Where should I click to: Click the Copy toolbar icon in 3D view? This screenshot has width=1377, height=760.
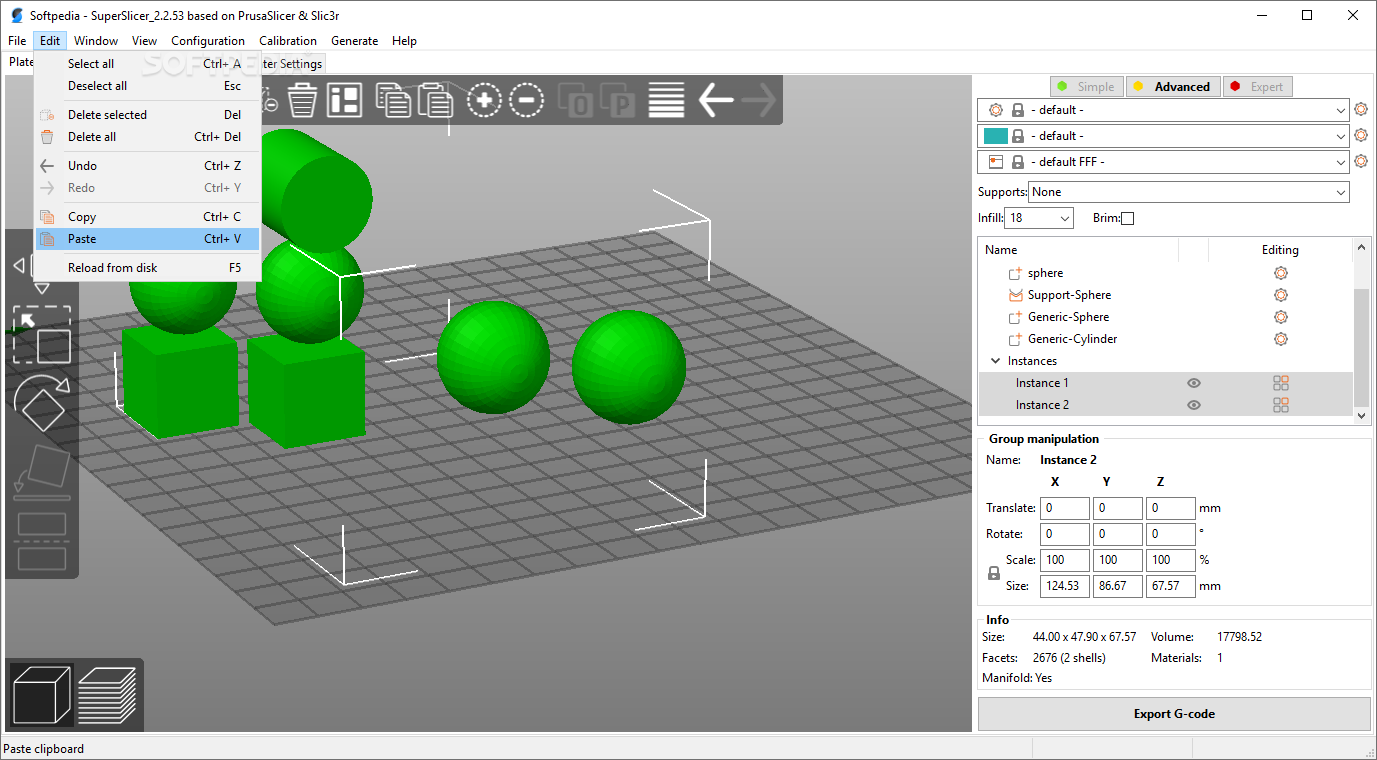[393, 100]
